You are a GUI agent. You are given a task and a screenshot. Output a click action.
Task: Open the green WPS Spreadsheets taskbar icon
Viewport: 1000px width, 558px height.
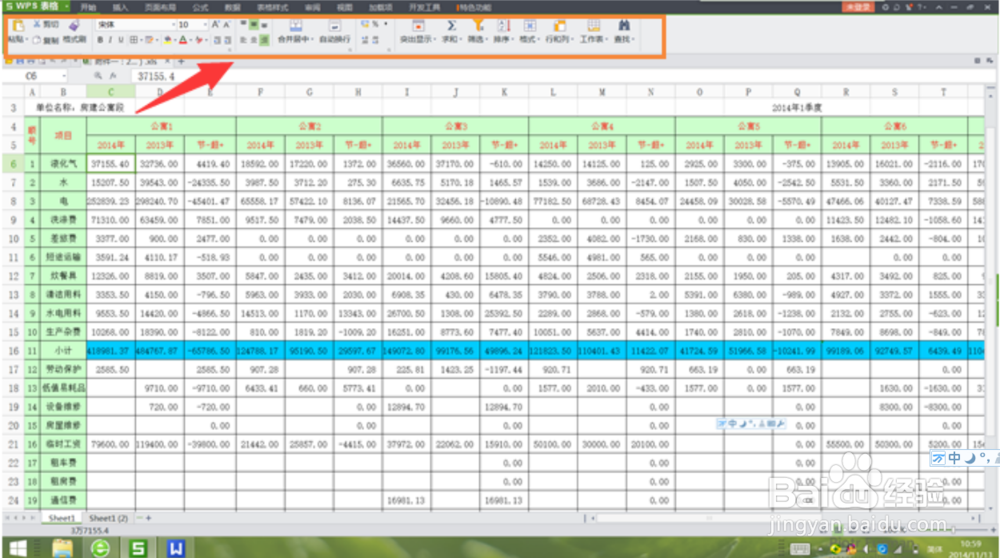tap(138, 548)
